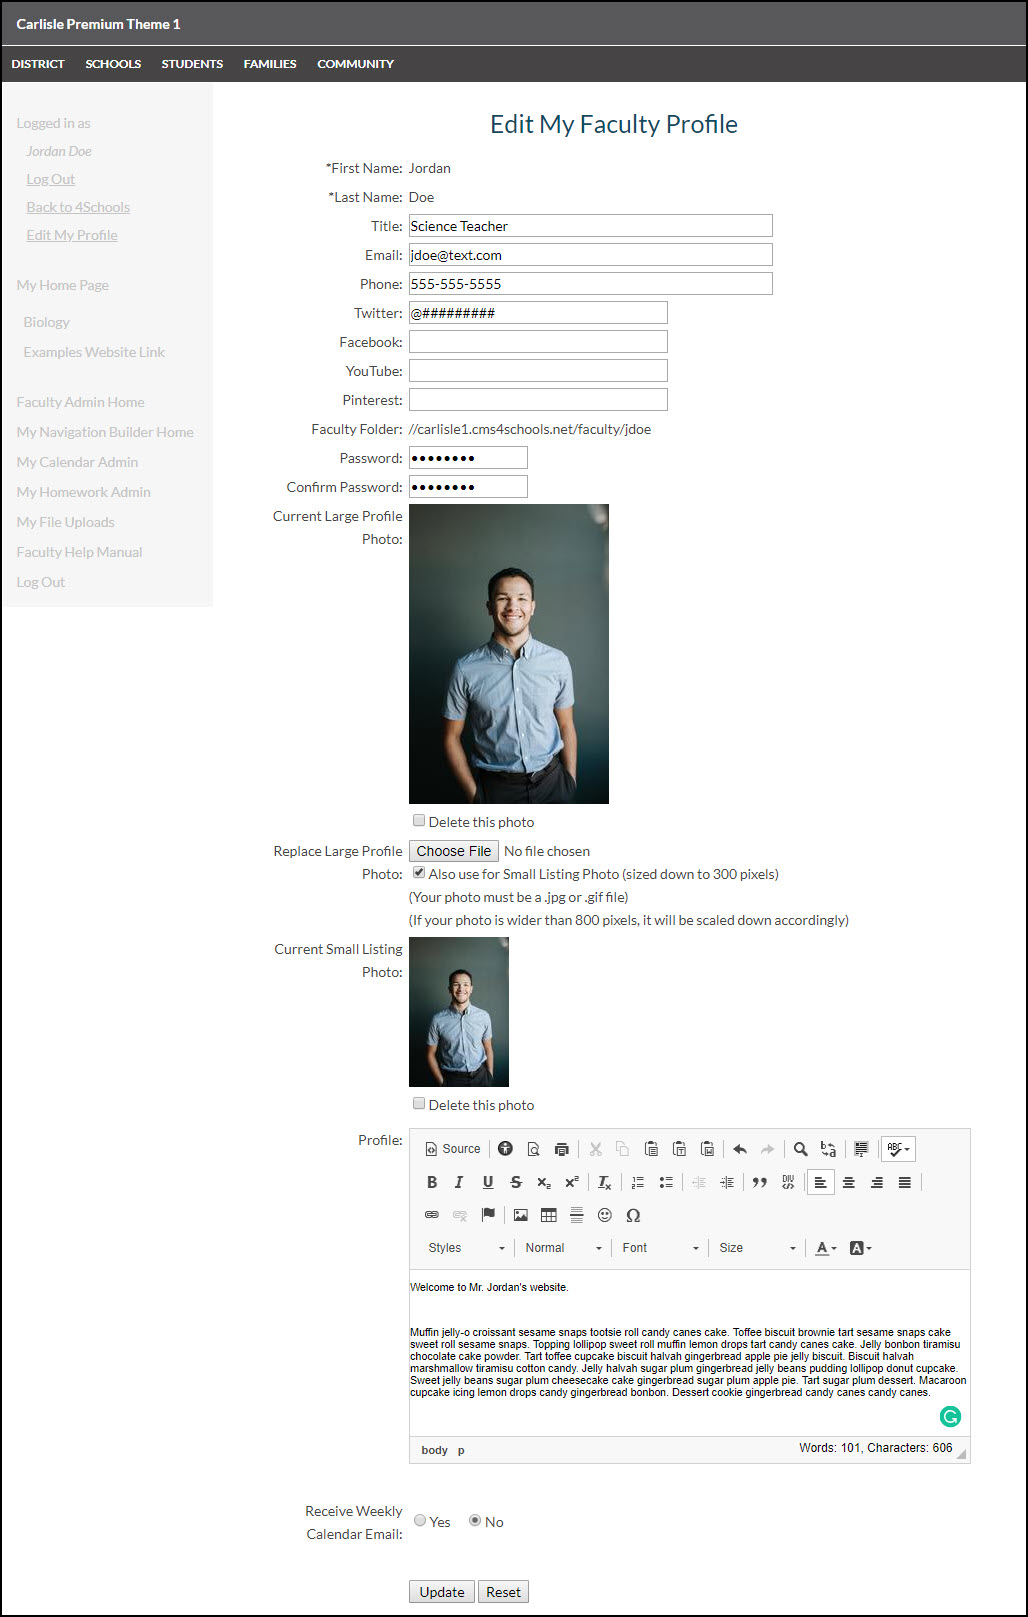Click the Print icon in editor
This screenshot has height=1617, width=1028.
point(562,1149)
